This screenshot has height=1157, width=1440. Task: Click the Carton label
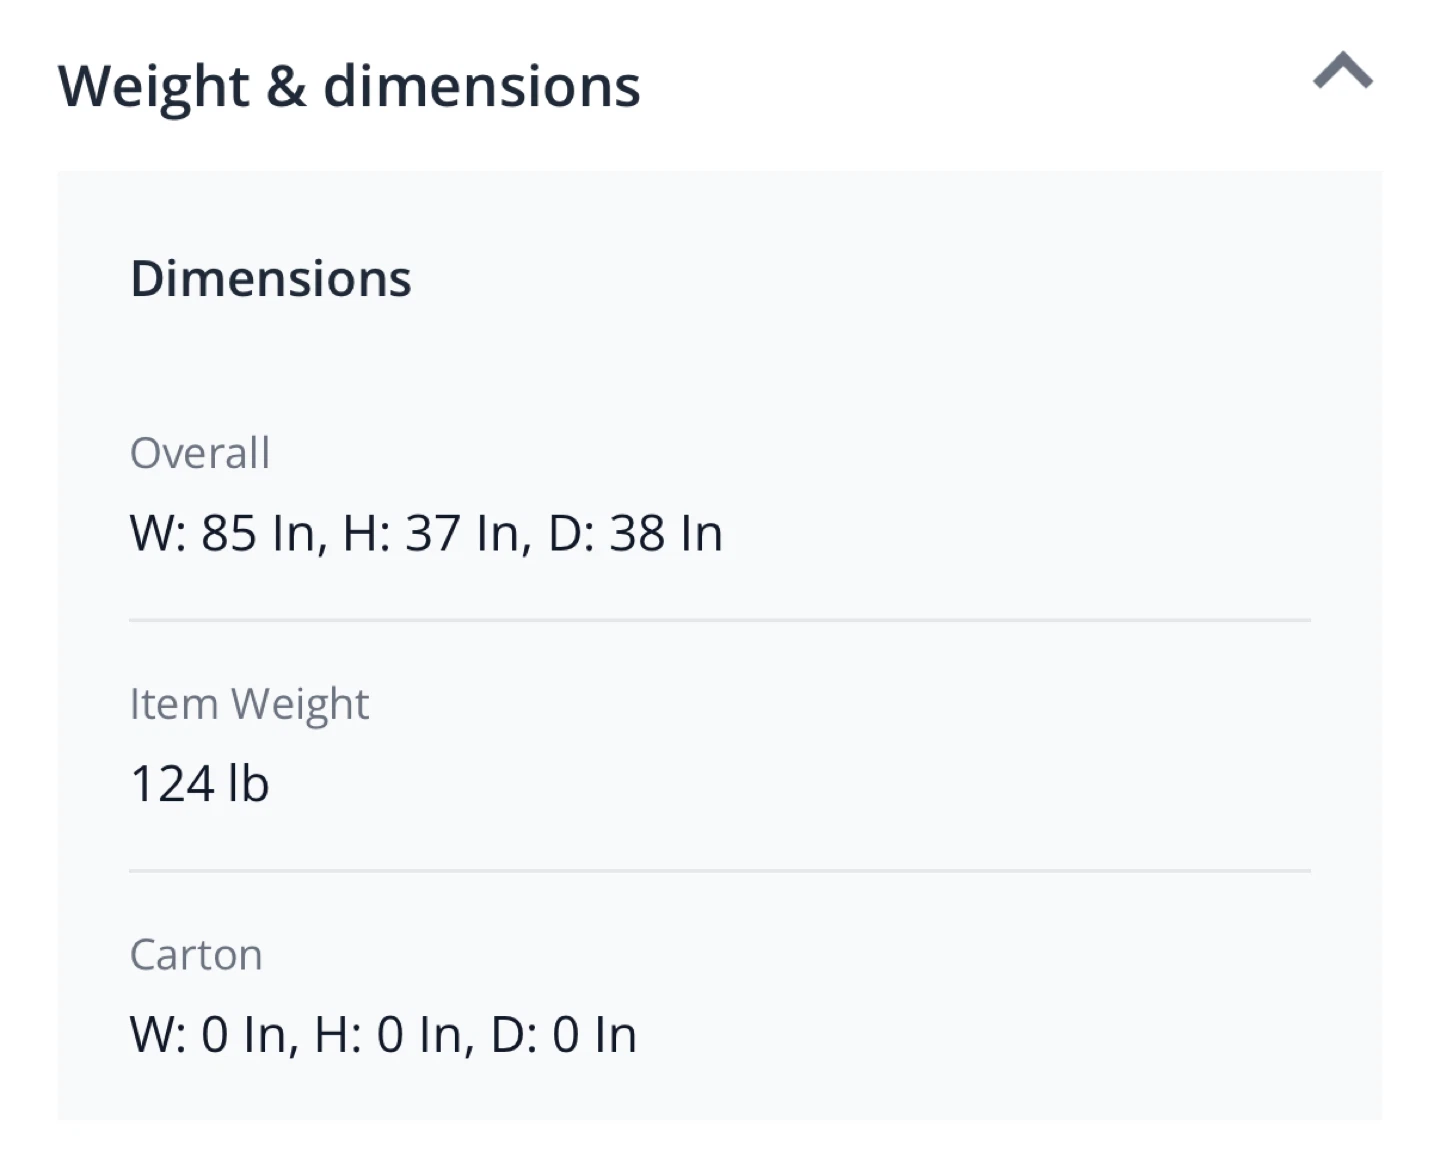point(196,955)
